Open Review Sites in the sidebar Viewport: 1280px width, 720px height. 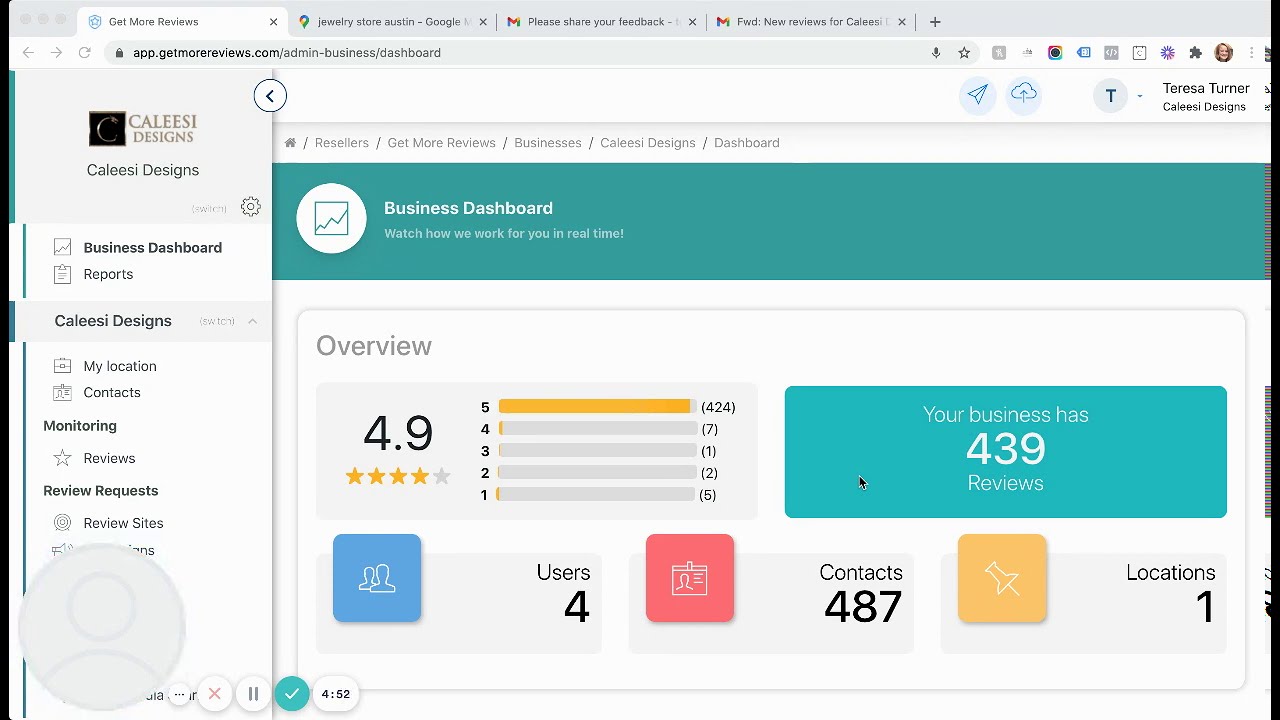tap(123, 523)
